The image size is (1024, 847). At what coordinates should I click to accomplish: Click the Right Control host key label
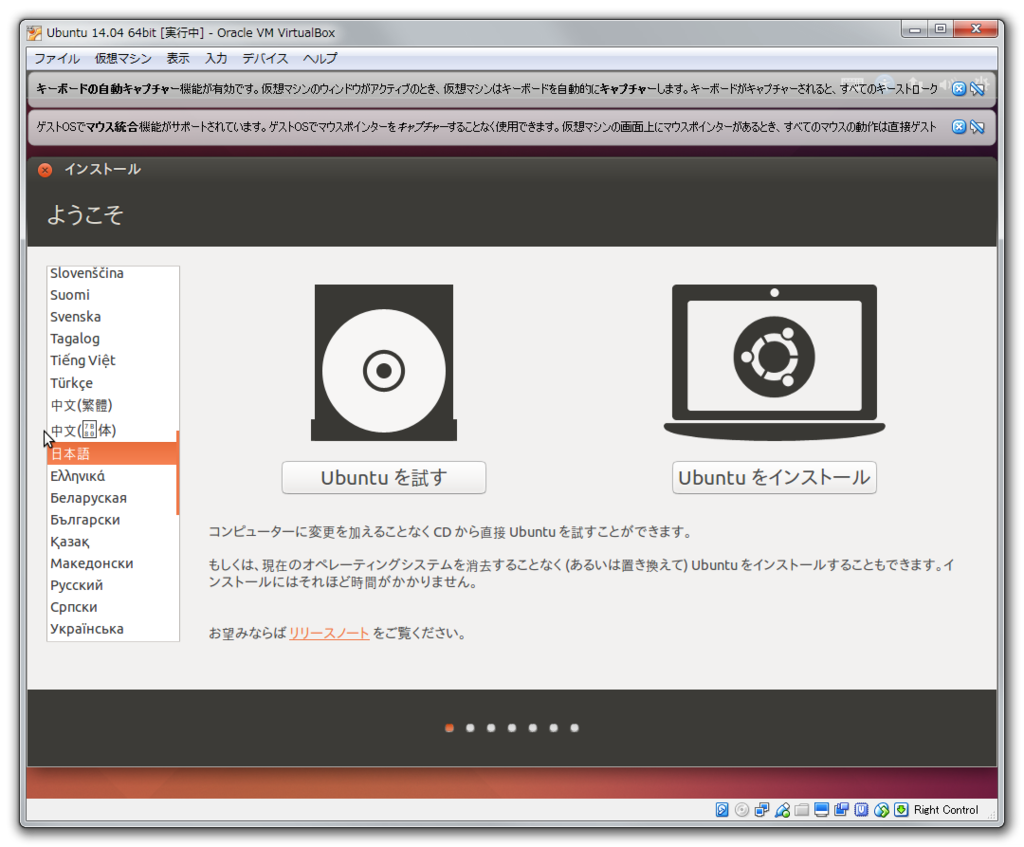tap(946, 810)
